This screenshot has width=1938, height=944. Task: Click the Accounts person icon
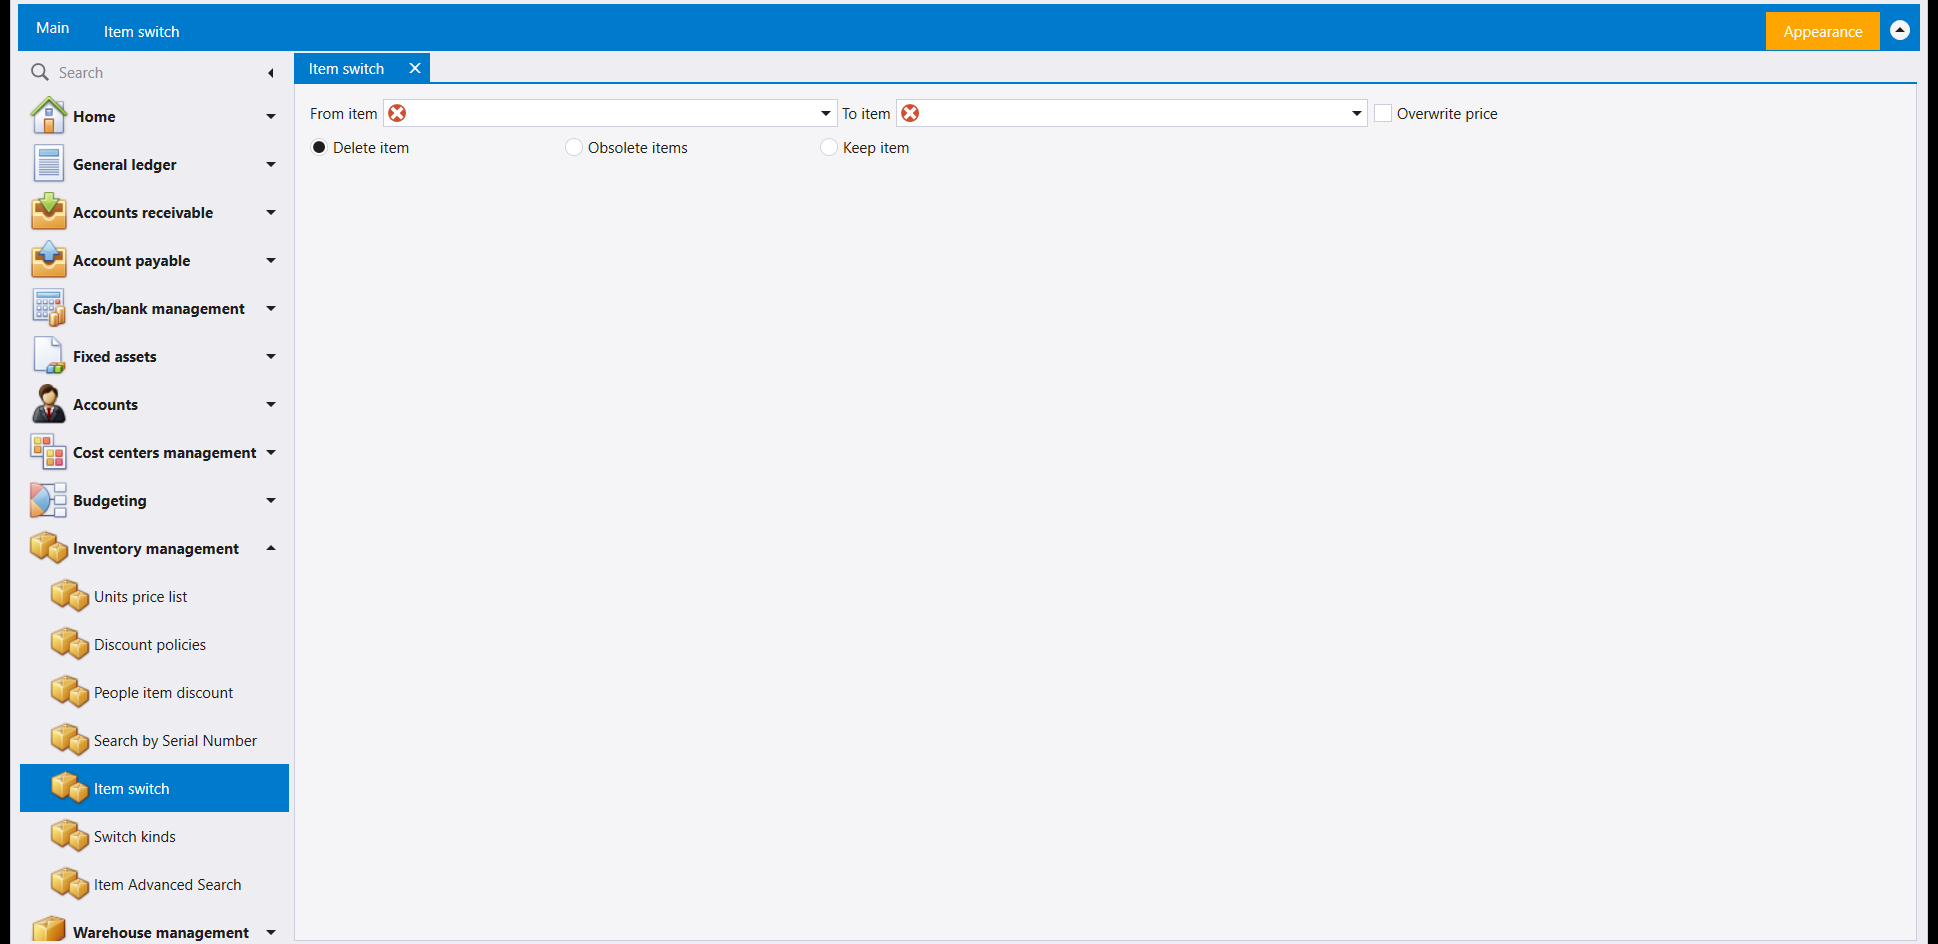tap(48, 404)
